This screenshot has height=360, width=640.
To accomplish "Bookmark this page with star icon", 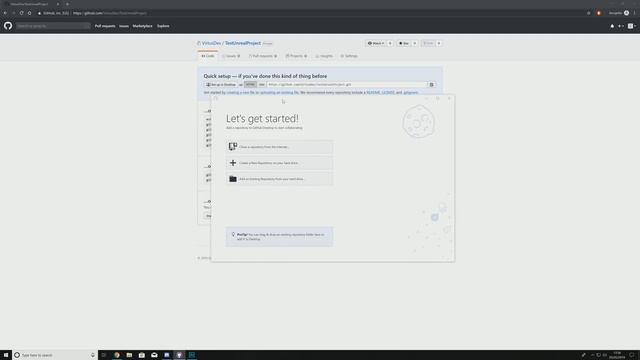I will coord(589,13).
